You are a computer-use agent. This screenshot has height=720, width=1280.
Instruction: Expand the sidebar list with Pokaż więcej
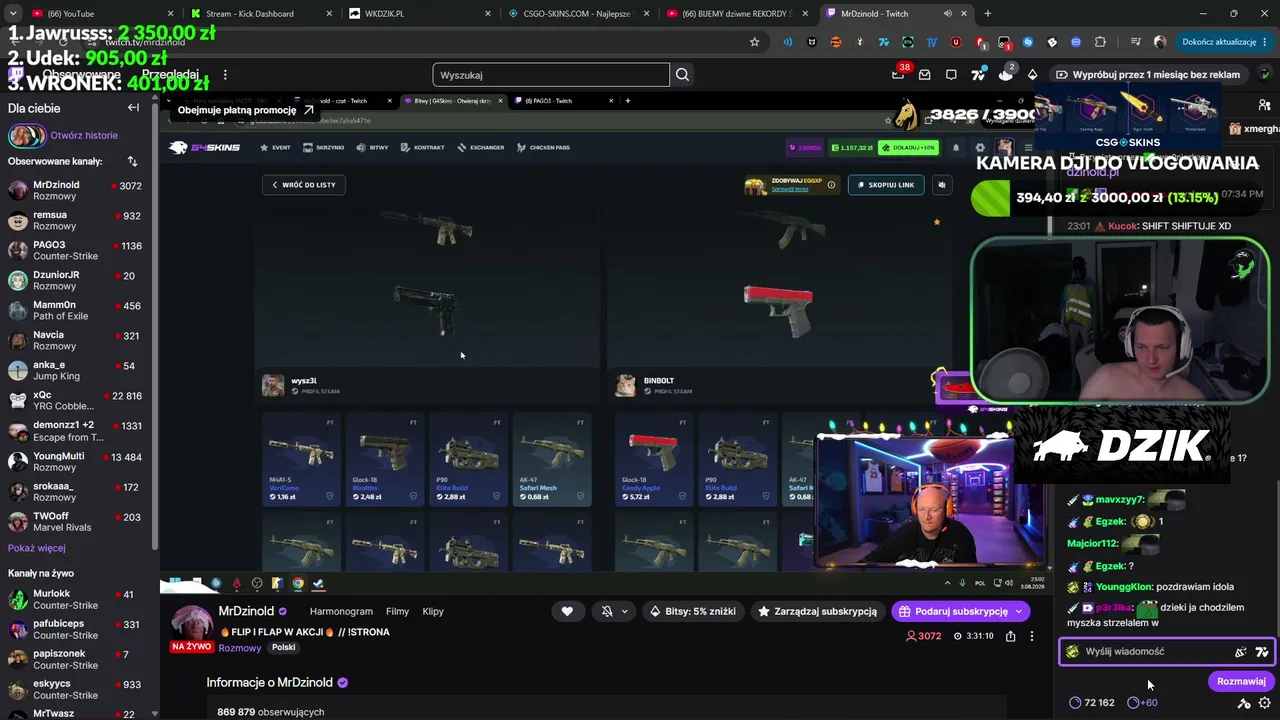click(37, 548)
